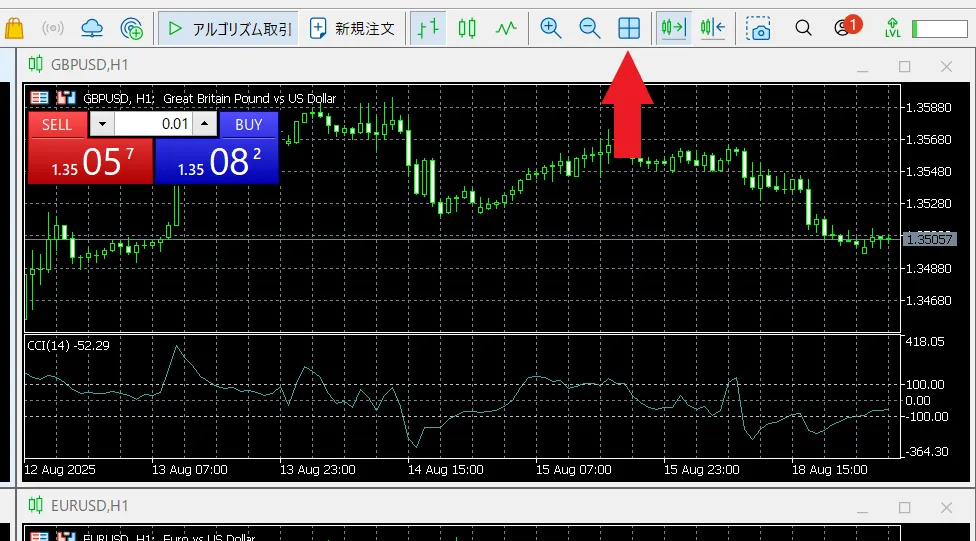The image size is (976, 541).
Task: Zoom out of the chart
Action: click(x=590, y=29)
